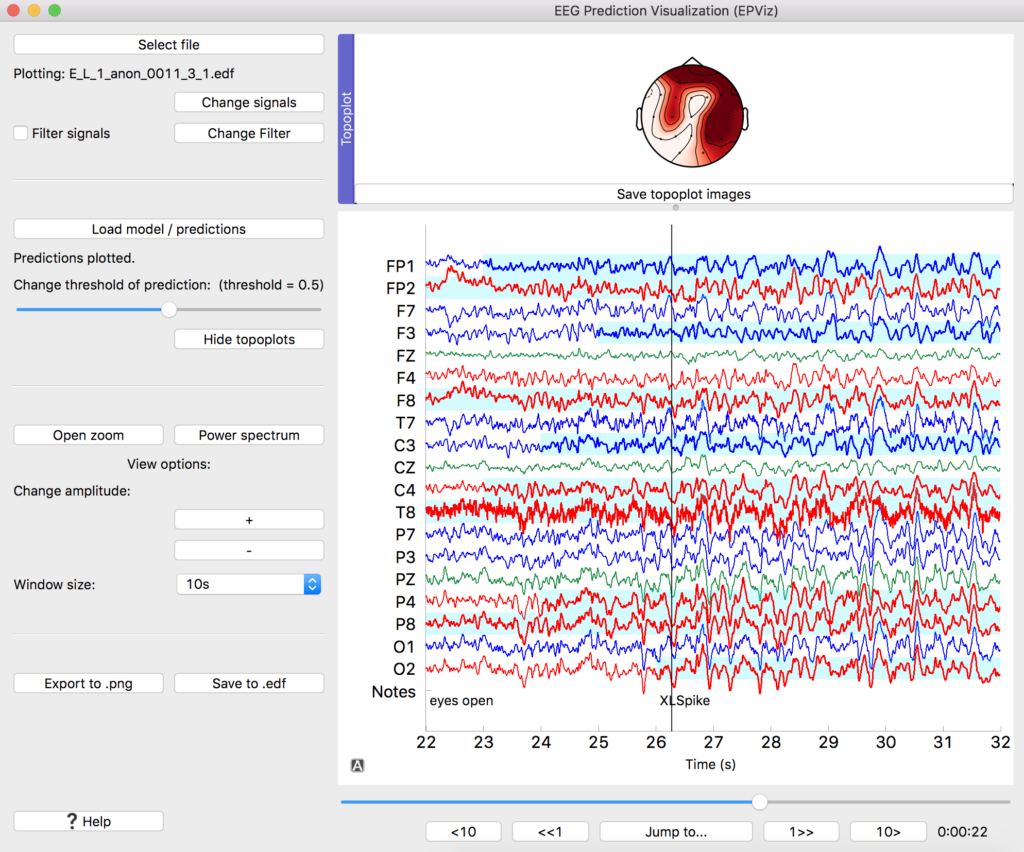Jump forward ten seconds with "10>"

tap(888, 831)
